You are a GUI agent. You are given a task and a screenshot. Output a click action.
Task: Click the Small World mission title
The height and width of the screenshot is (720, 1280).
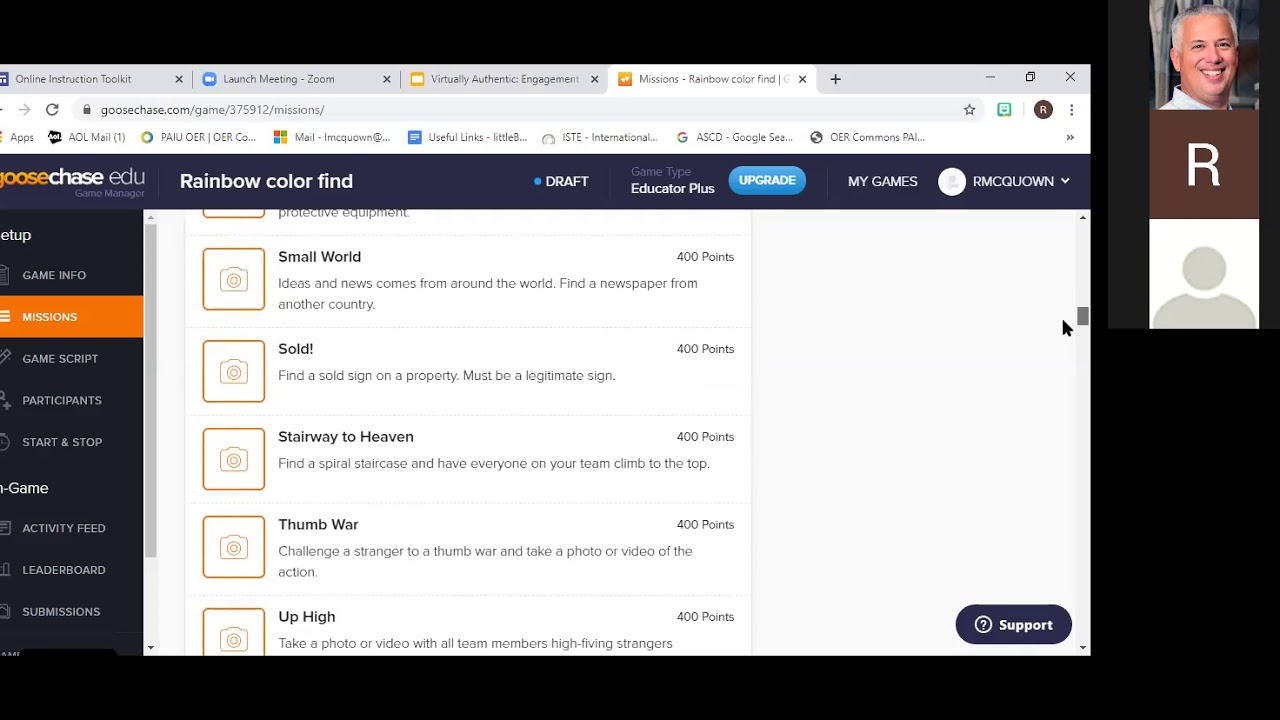coord(319,257)
